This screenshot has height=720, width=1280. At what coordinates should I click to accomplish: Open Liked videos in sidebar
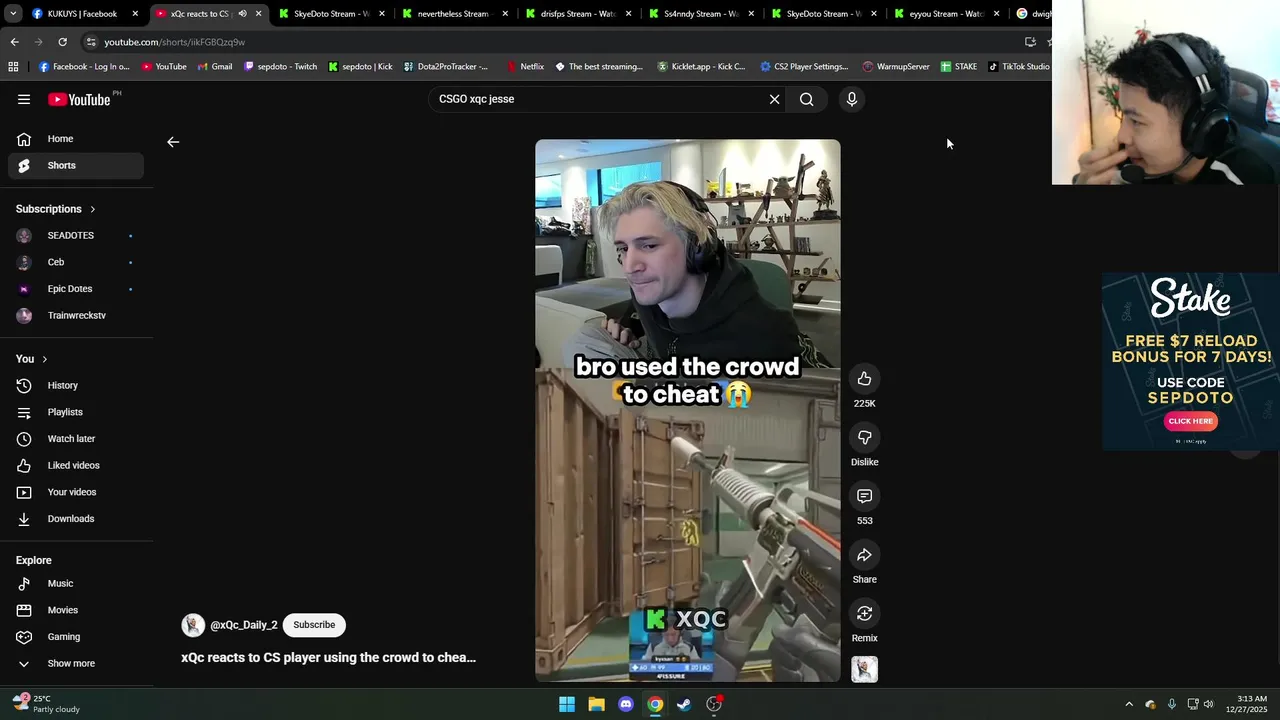(x=76, y=465)
